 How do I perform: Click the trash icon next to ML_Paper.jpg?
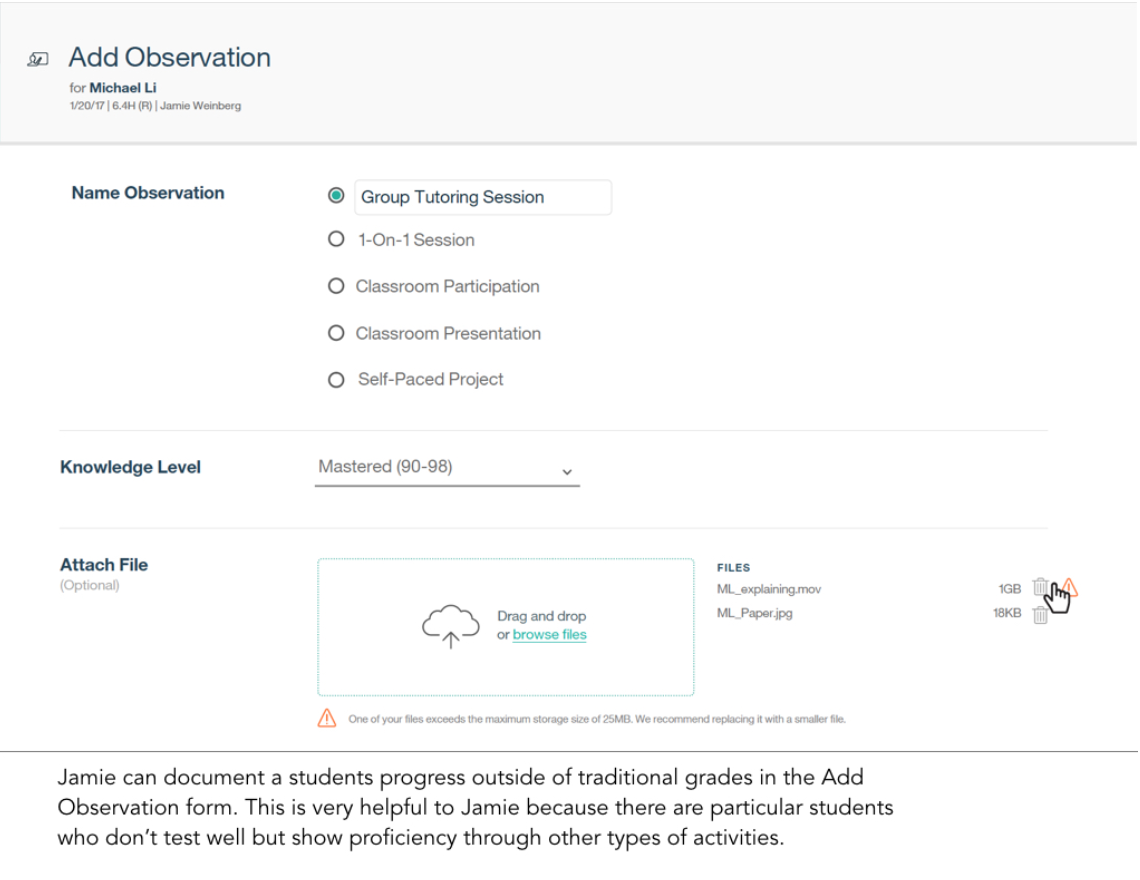pyautogui.click(x=1040, y=615)
